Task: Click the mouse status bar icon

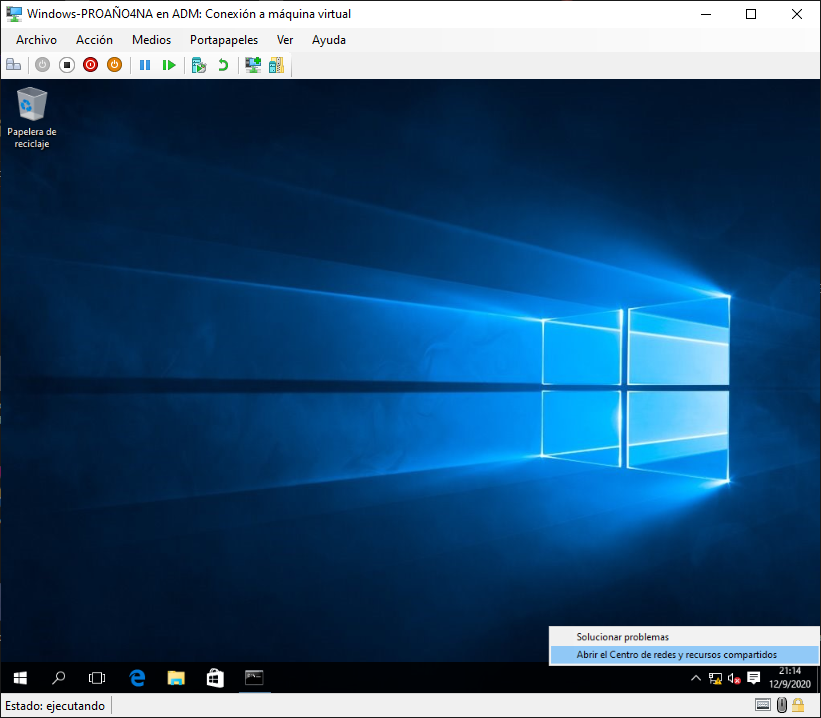Action: [x=782, y=705]
